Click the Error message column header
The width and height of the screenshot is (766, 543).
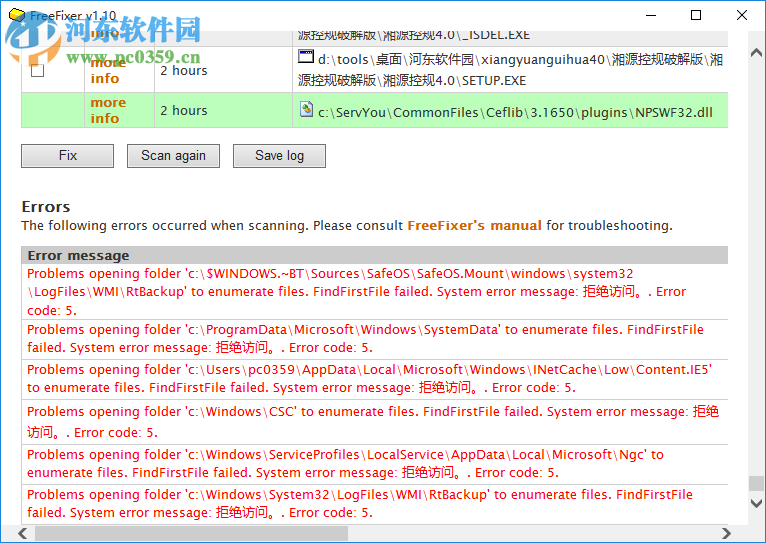[375, 255]
